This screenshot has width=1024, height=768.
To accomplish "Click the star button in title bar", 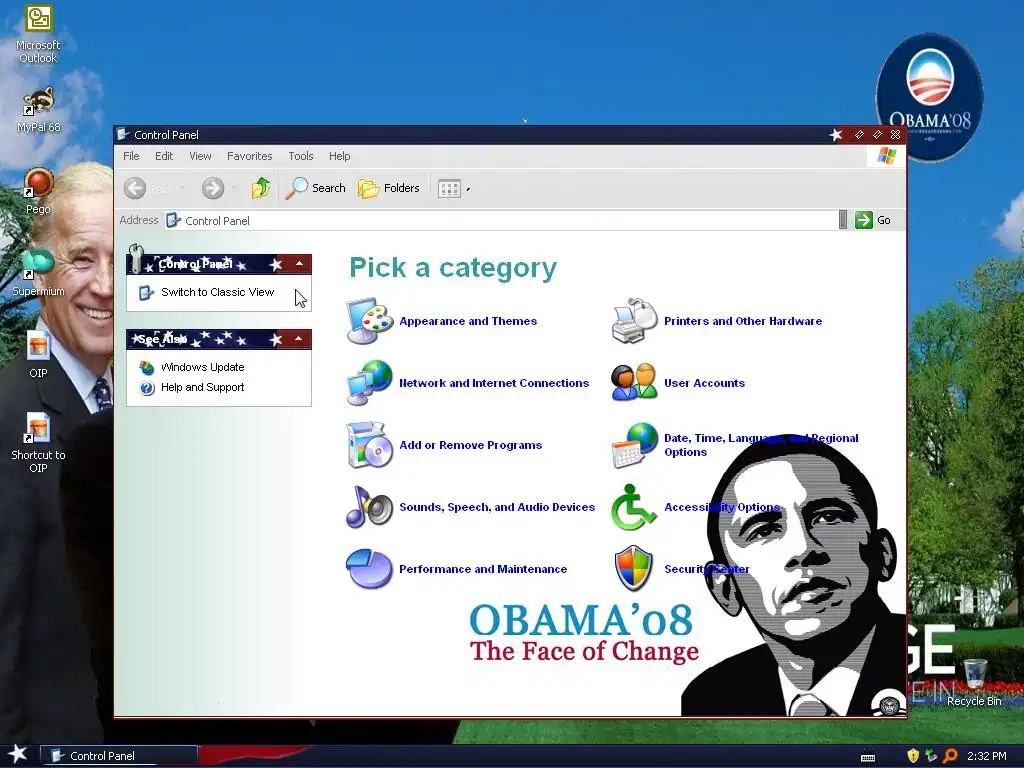I will (x=835, y=135).
